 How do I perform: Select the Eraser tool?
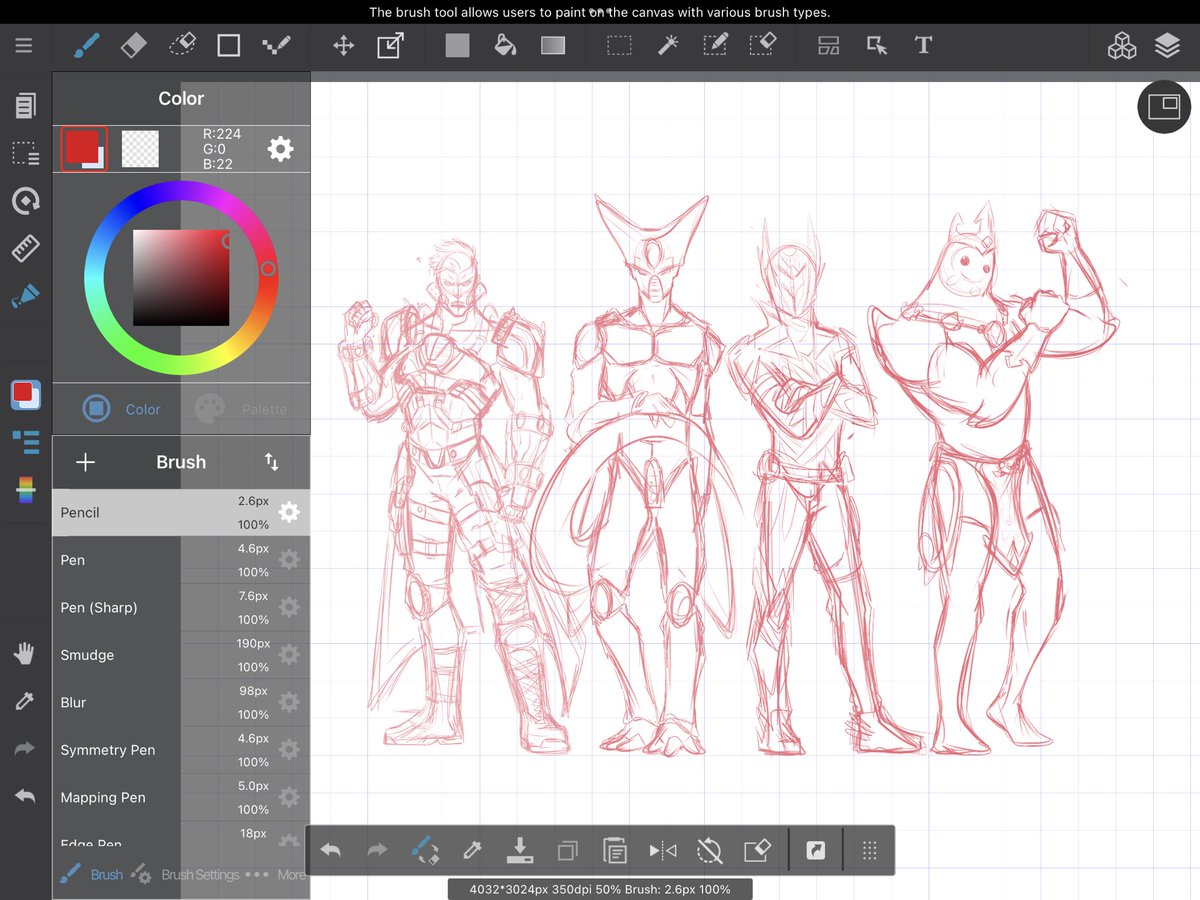[133, 46]
